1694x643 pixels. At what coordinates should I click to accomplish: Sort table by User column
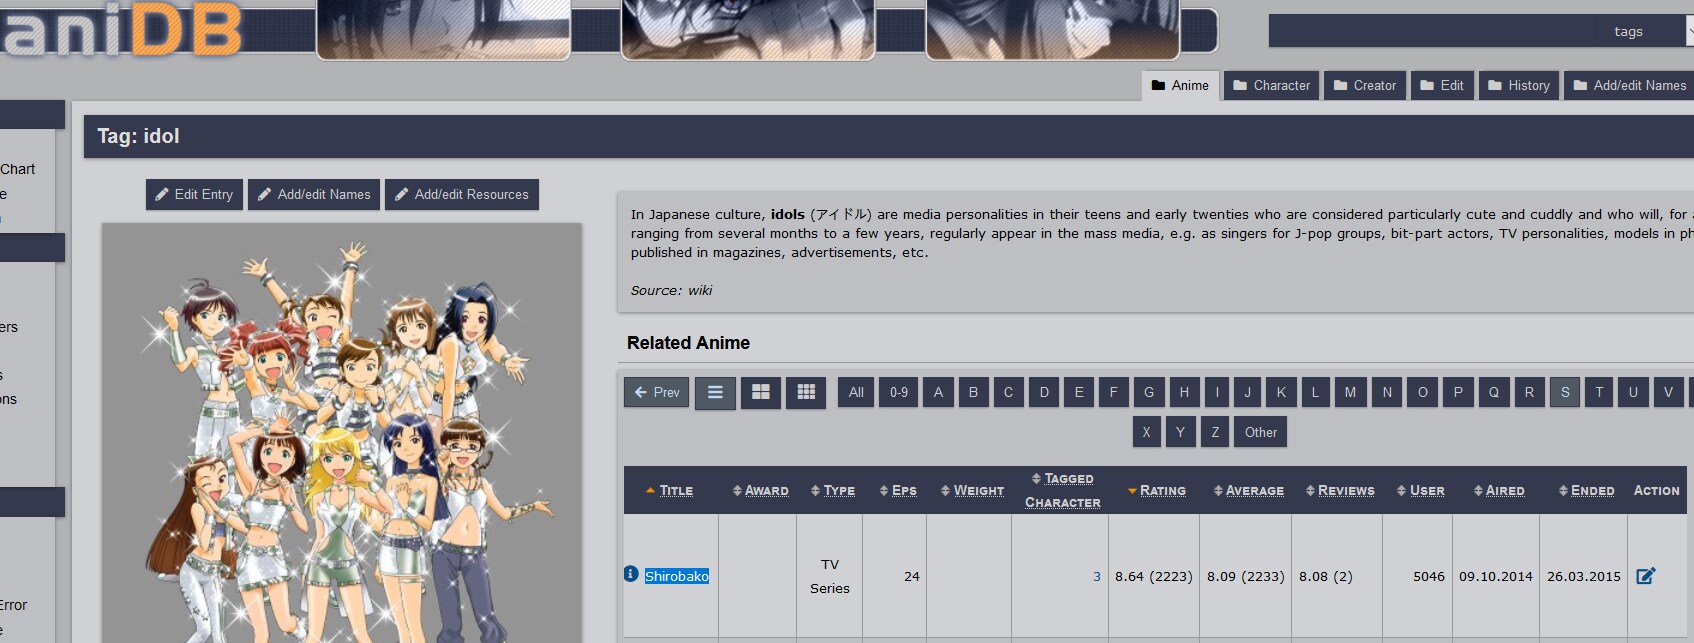[x=1427, y=491]
